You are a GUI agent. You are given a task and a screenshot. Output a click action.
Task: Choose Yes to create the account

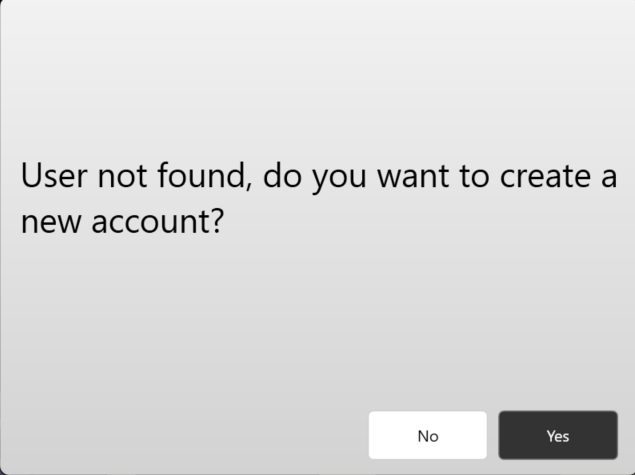(x=558, y=435)
